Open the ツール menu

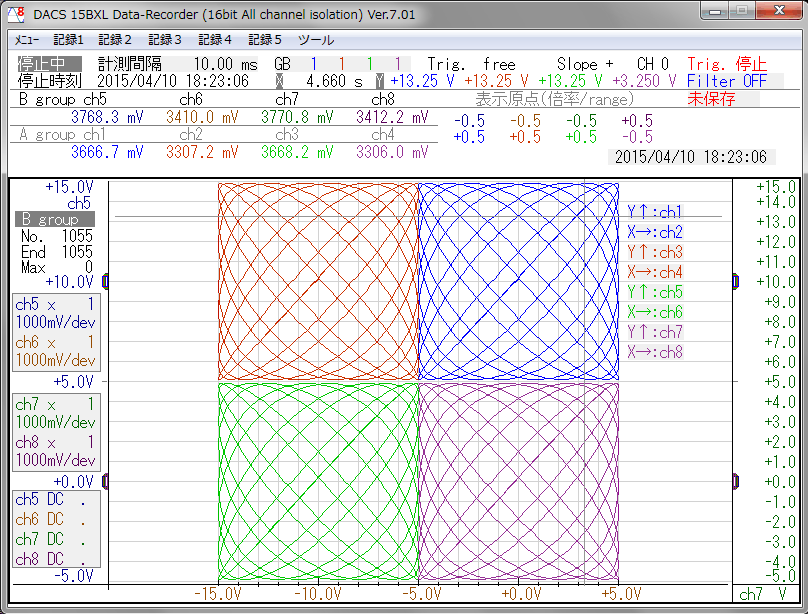point(316,40)
